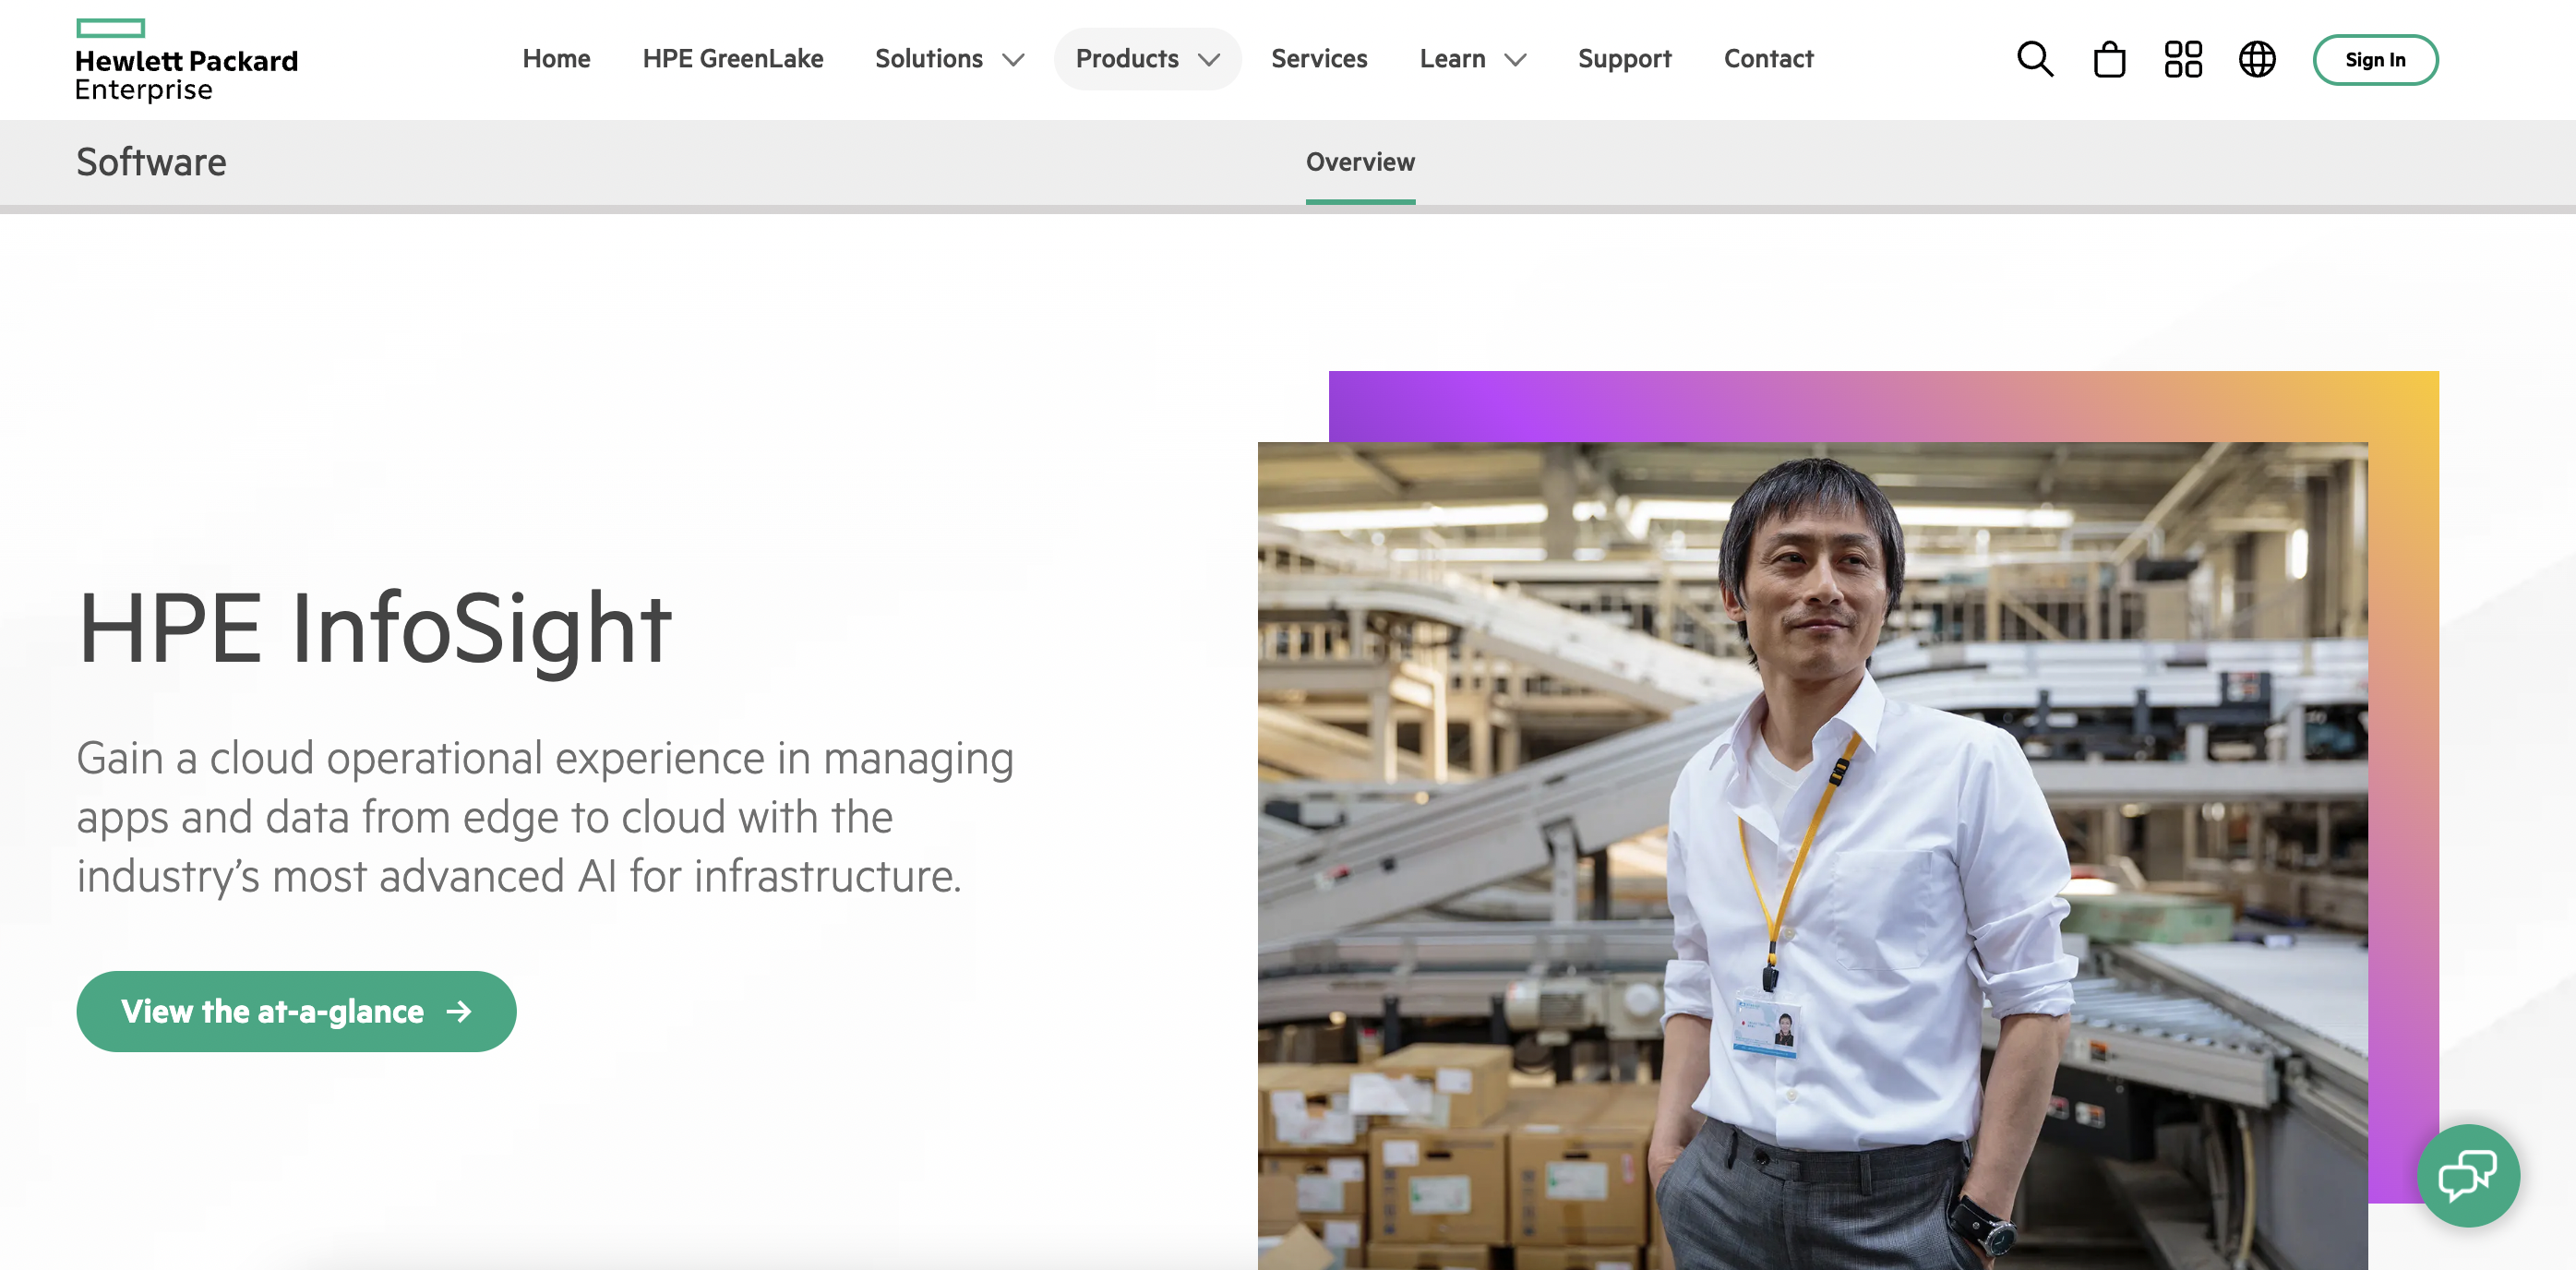This screenshot has width=2576, height=1270.
Task: Click View the at-a-glance button
Action: point(296,1010)
